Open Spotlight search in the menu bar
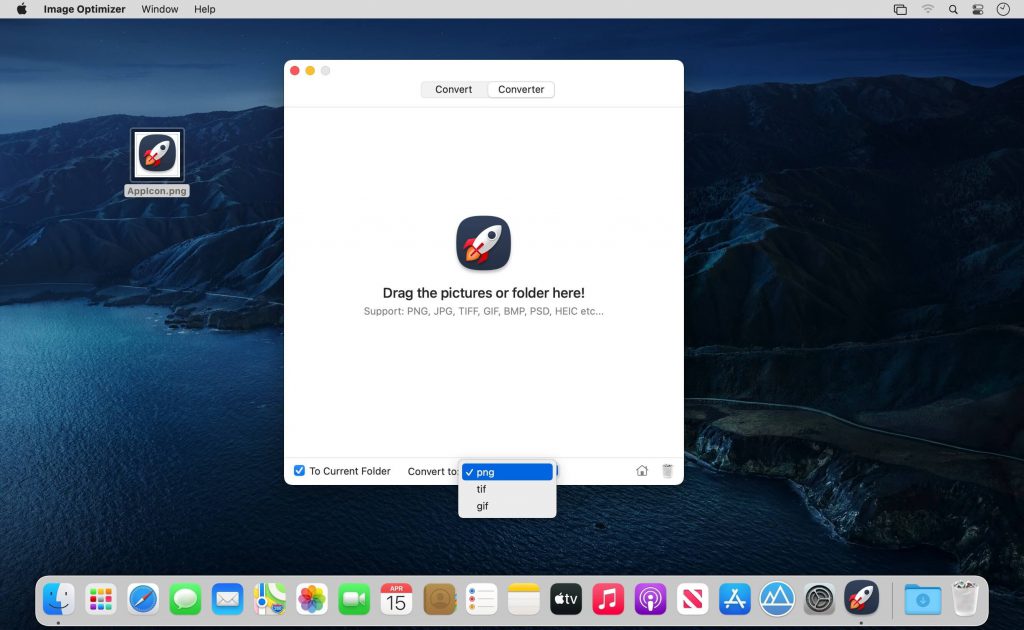Screen dimensions: 1024x630 click(952, 9)
